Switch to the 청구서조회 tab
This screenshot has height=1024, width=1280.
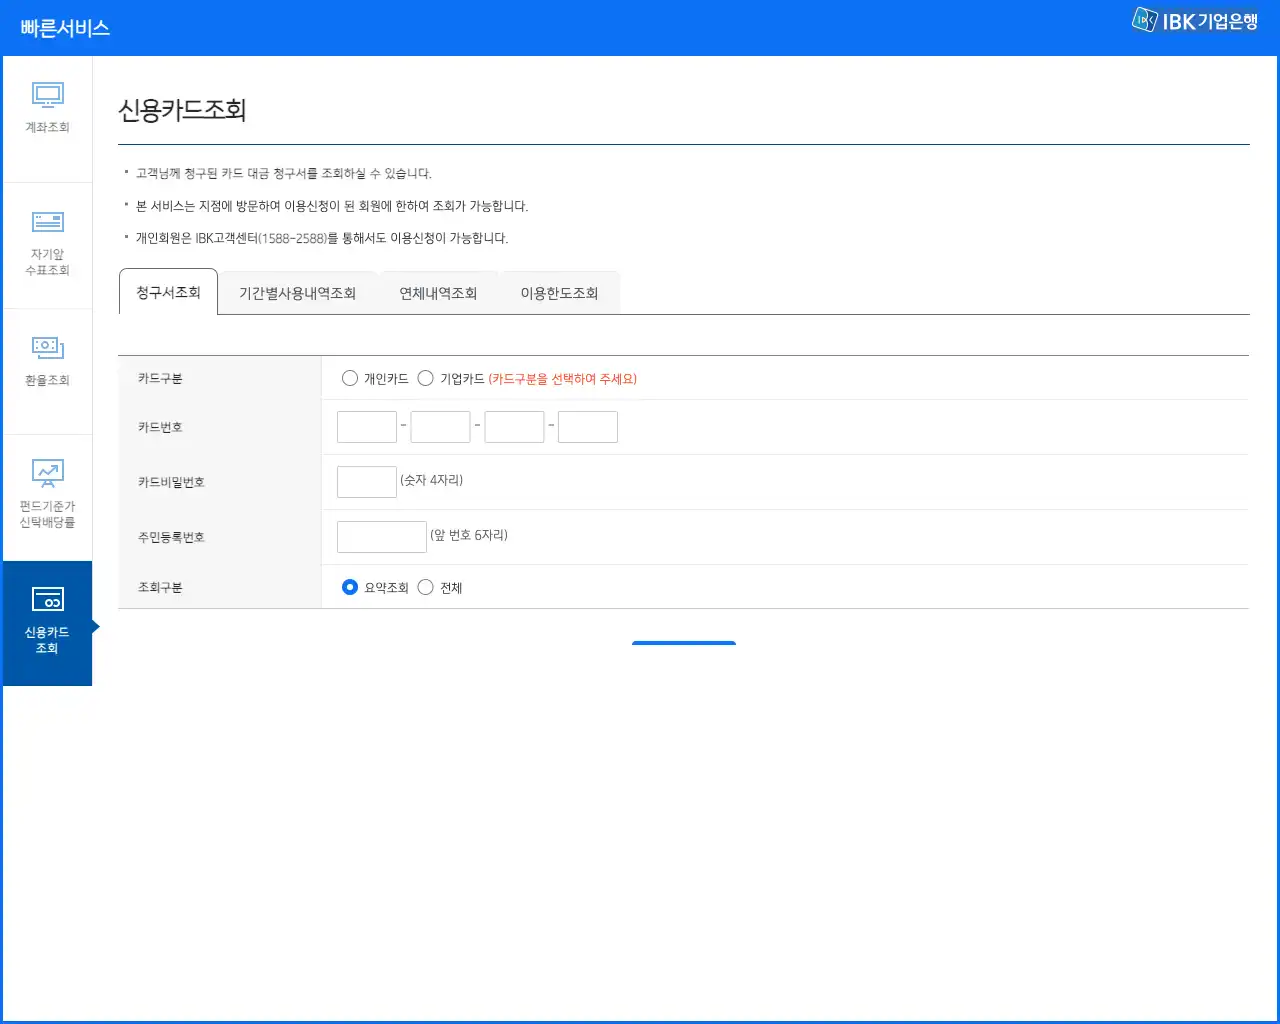click(x=168, y=292)
